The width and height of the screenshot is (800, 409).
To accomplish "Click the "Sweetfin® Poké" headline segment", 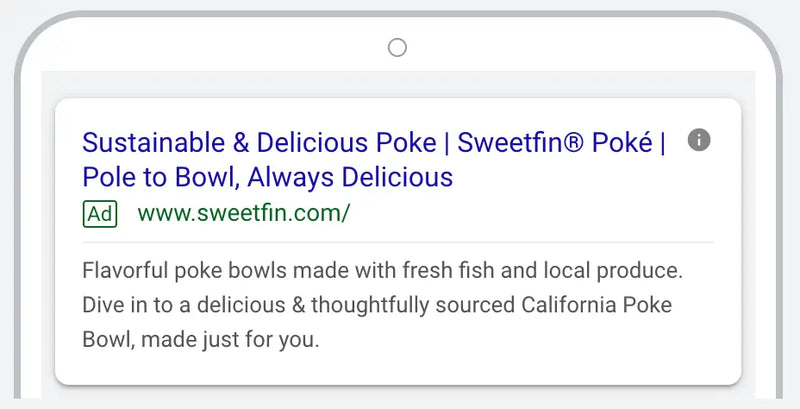I will click(x=554, y=142).
